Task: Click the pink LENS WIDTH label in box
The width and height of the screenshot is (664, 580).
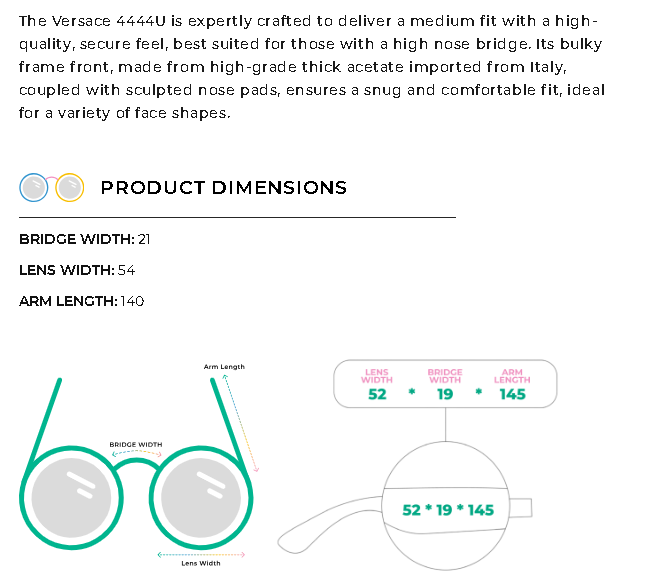Action: pos(377,376)
